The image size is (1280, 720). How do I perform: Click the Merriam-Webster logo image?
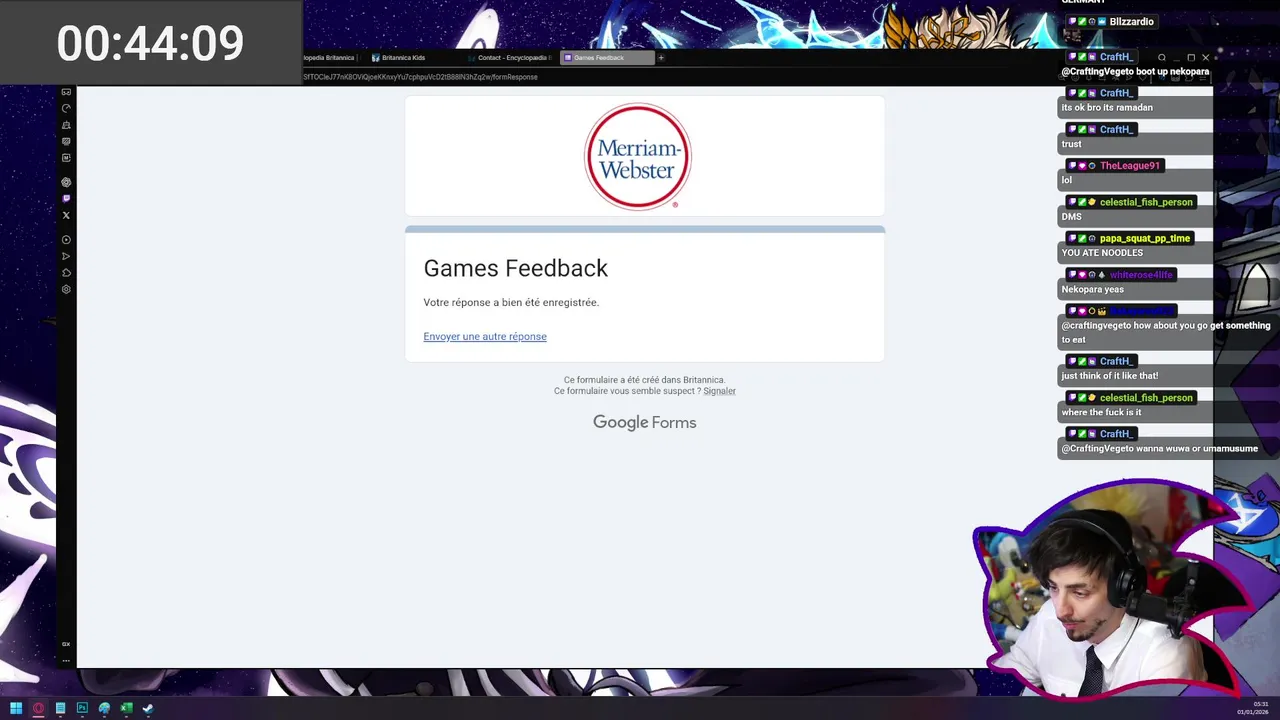(x=638, y=156)
